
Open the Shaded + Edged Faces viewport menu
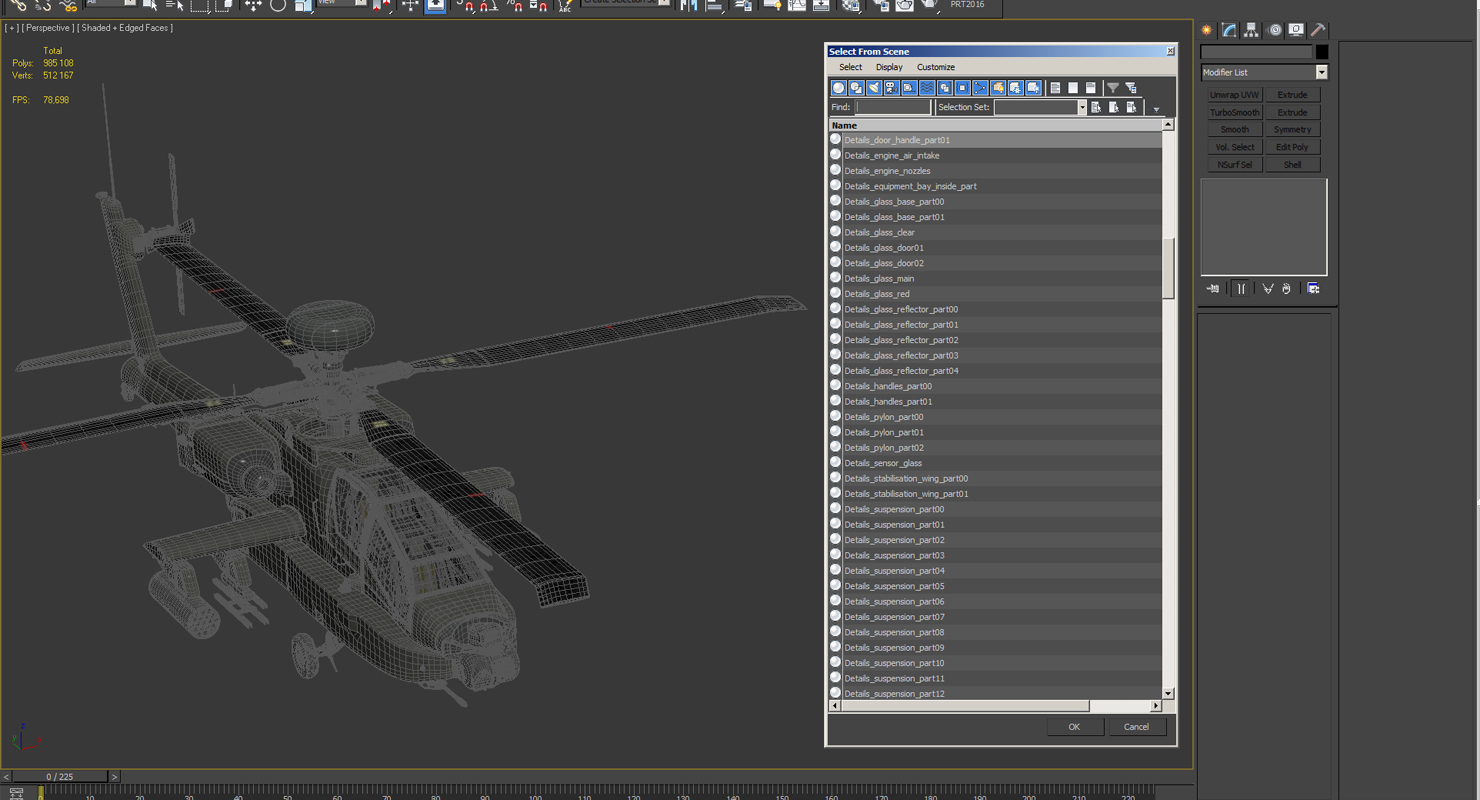click(126, 28)
